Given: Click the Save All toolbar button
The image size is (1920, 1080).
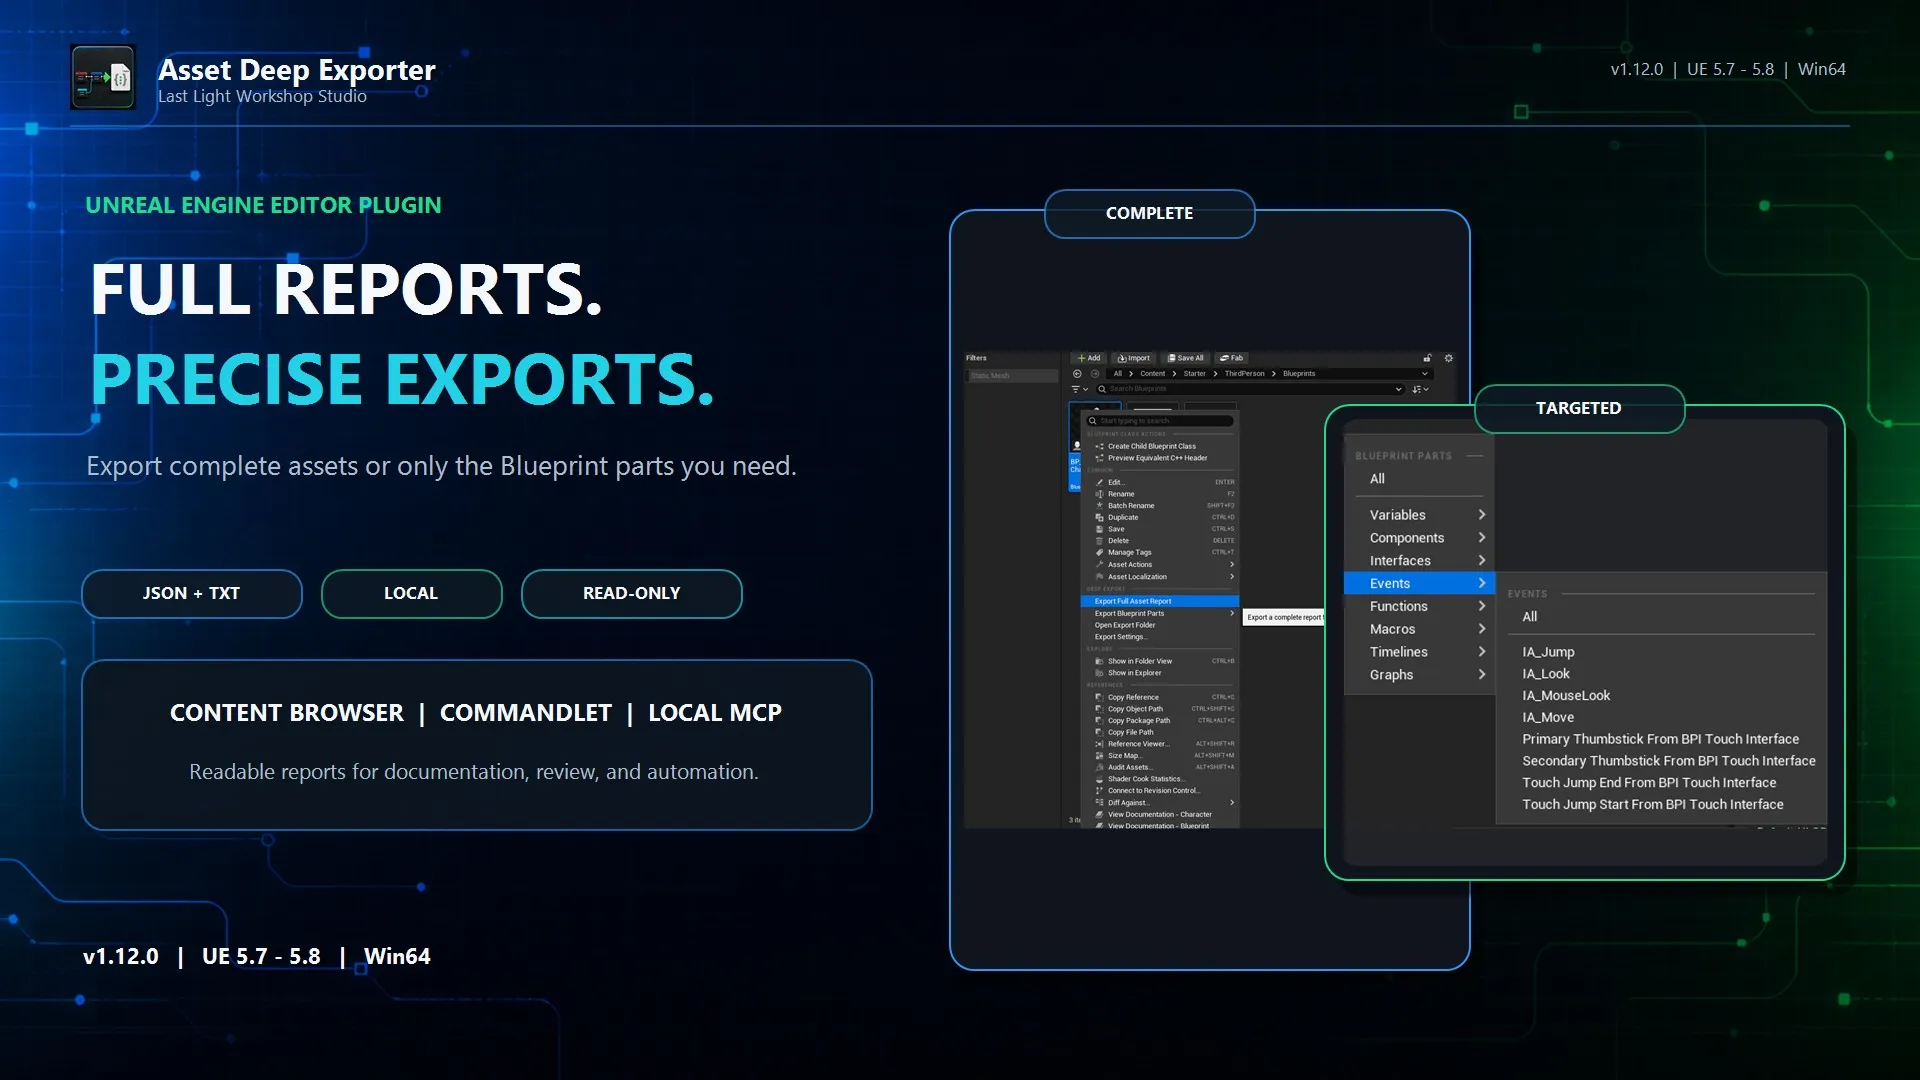Looking at the screenshot, I should pyautogui.click(x=1186, y=358).
